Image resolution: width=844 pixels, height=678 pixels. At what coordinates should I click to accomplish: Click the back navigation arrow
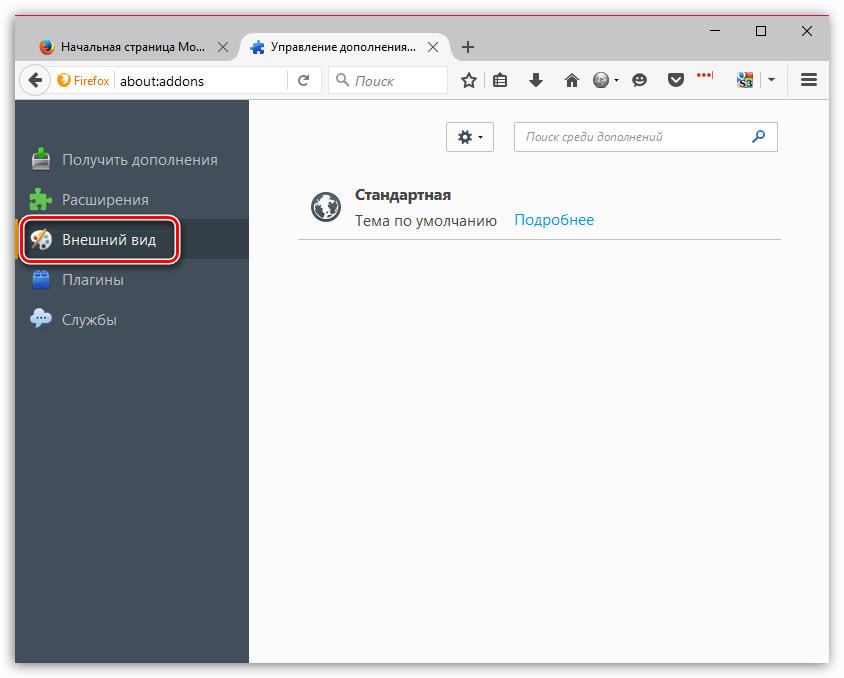coord(35,81)
